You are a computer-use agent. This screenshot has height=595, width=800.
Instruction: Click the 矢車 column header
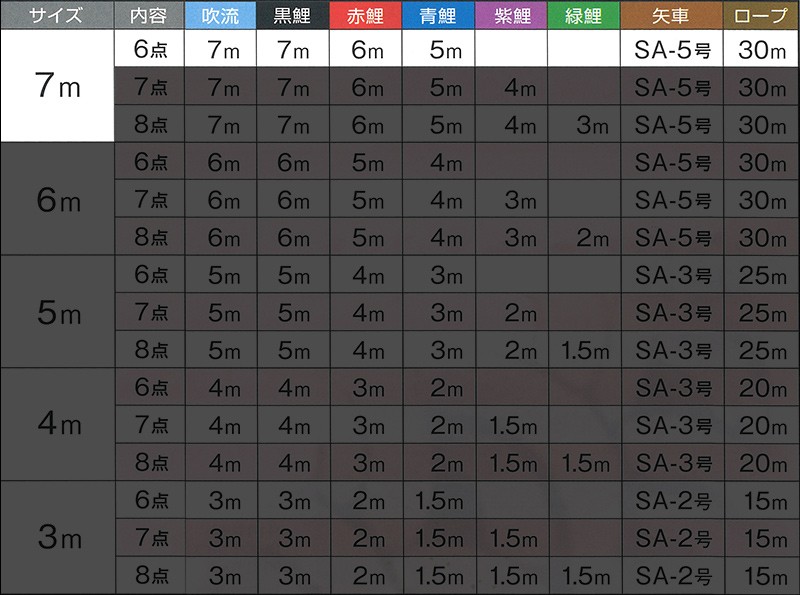coord(673,15)
